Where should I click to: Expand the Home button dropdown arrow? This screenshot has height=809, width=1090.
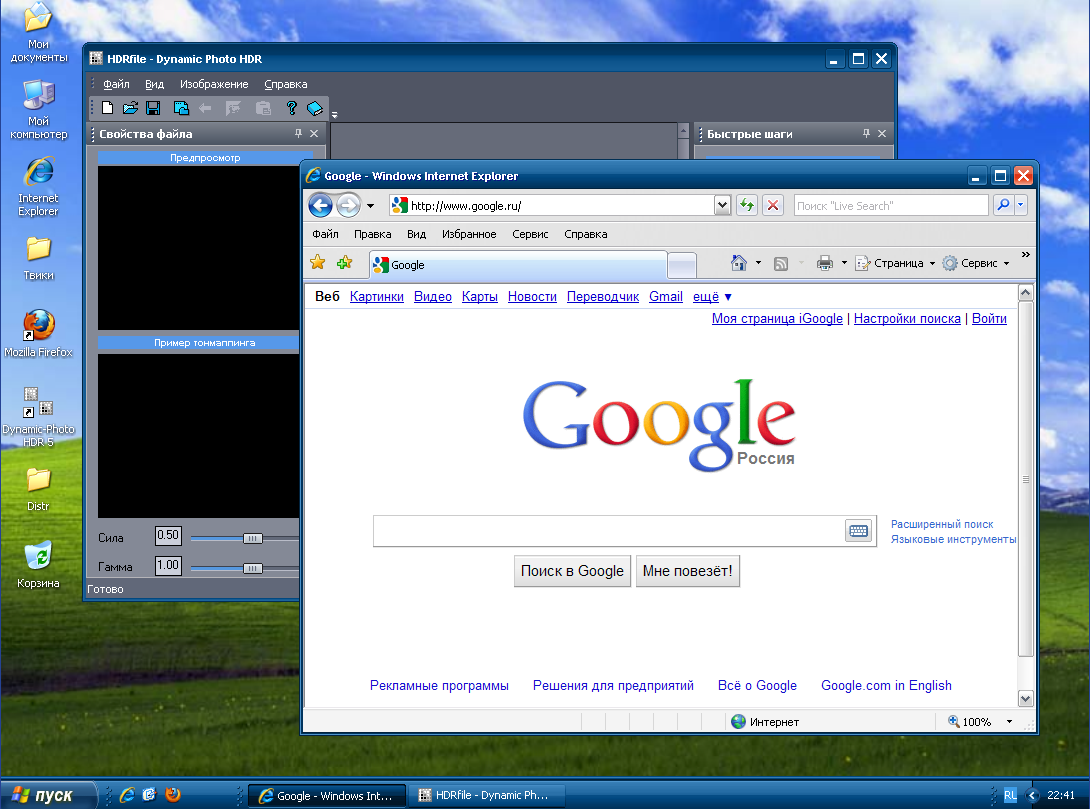[758, 263]
